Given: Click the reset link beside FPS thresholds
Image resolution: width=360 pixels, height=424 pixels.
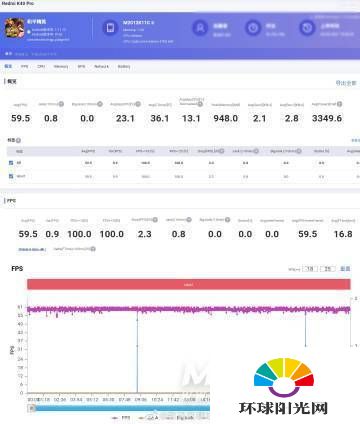Looking at the screenshot, I should tap(345, 269).
